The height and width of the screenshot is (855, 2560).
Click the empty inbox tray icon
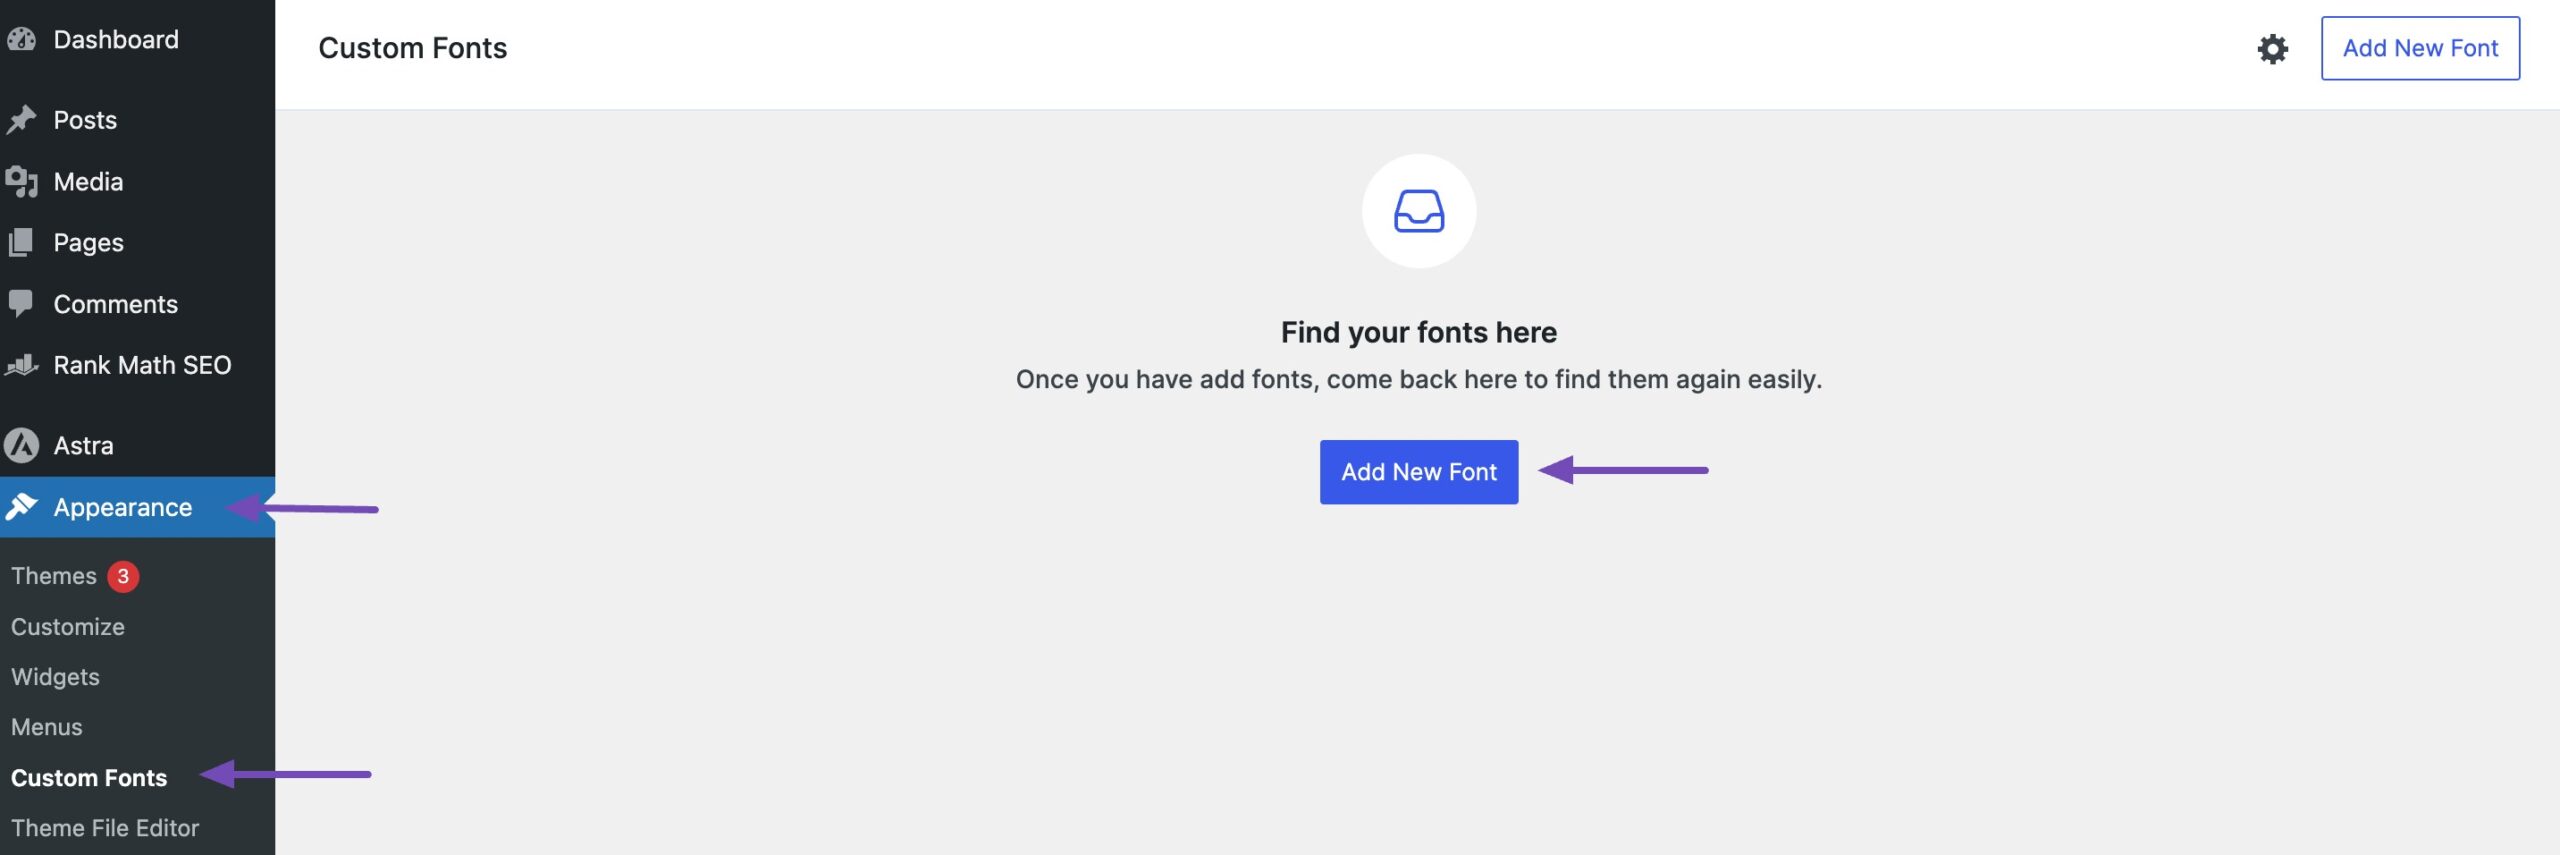coord(1418,211)
